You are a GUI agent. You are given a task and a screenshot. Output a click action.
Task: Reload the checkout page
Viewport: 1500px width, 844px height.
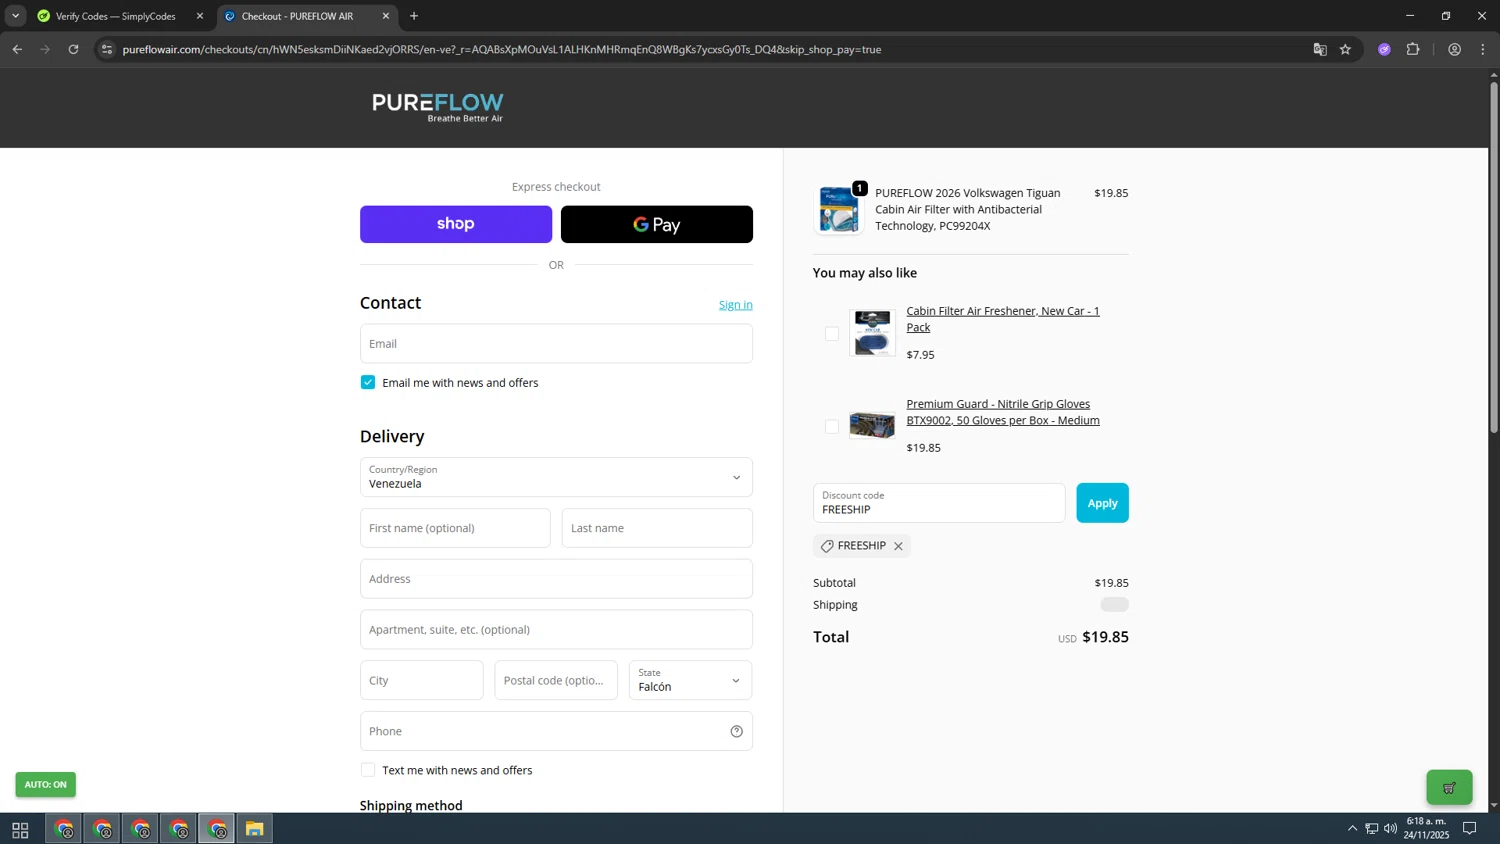point(73,49)
